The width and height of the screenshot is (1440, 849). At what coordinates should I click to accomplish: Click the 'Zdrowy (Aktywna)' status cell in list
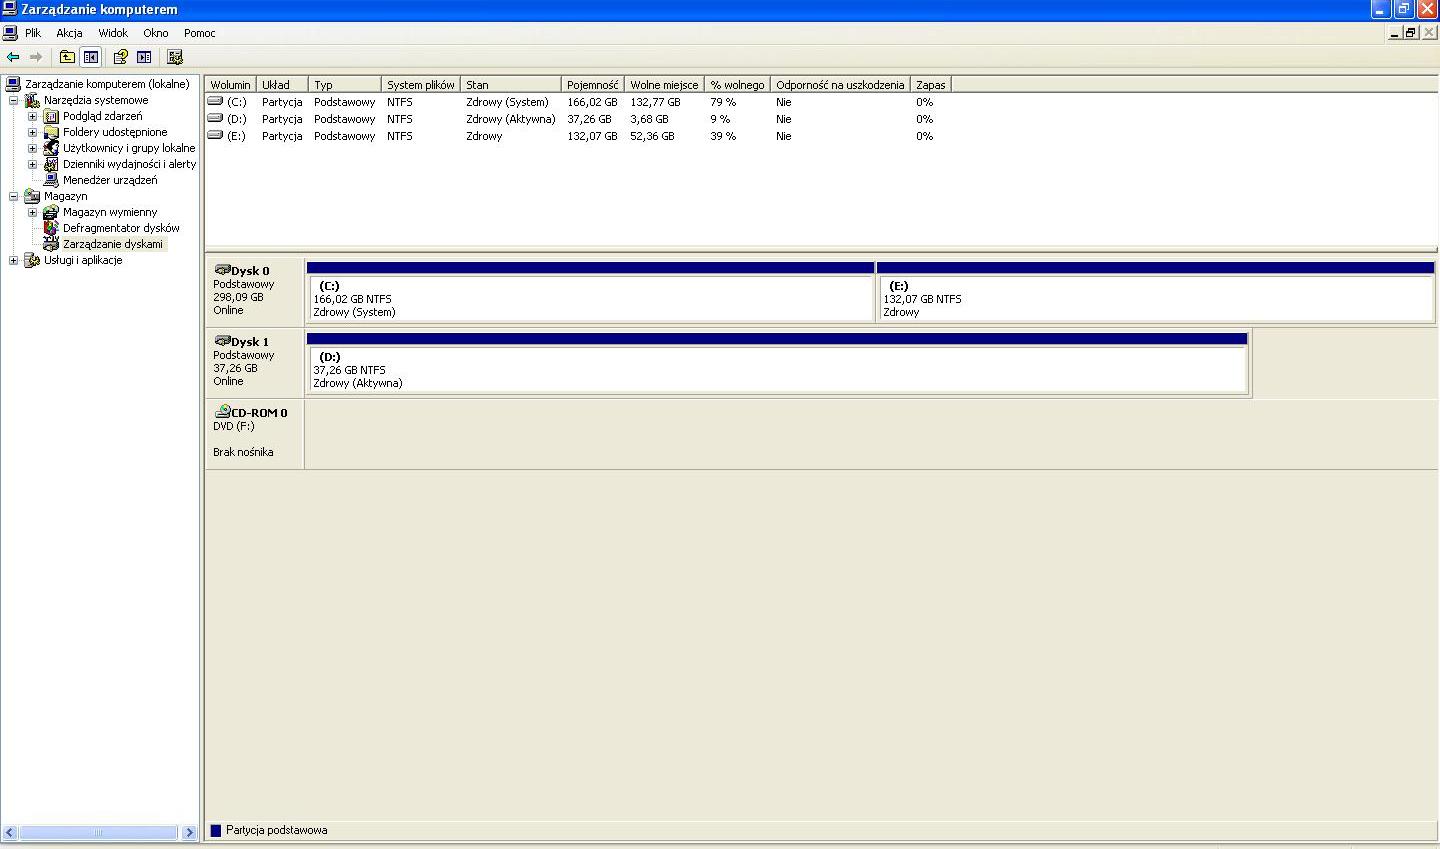(510, 119)
